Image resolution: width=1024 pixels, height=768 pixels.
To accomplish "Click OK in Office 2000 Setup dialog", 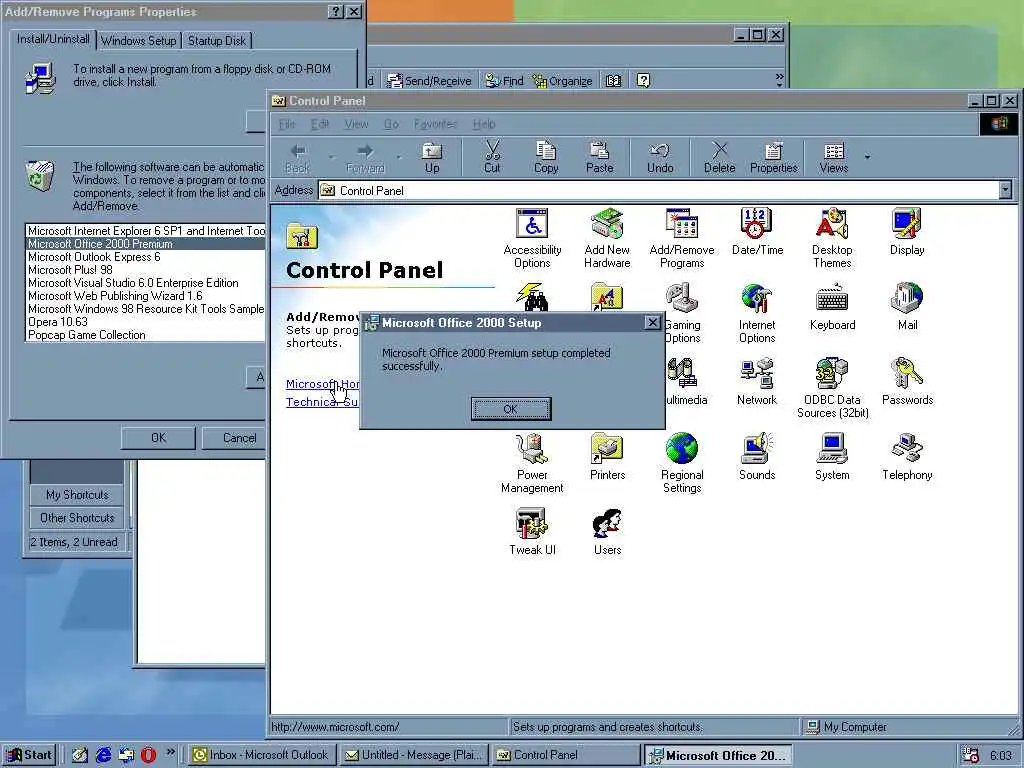I will 511,409.
